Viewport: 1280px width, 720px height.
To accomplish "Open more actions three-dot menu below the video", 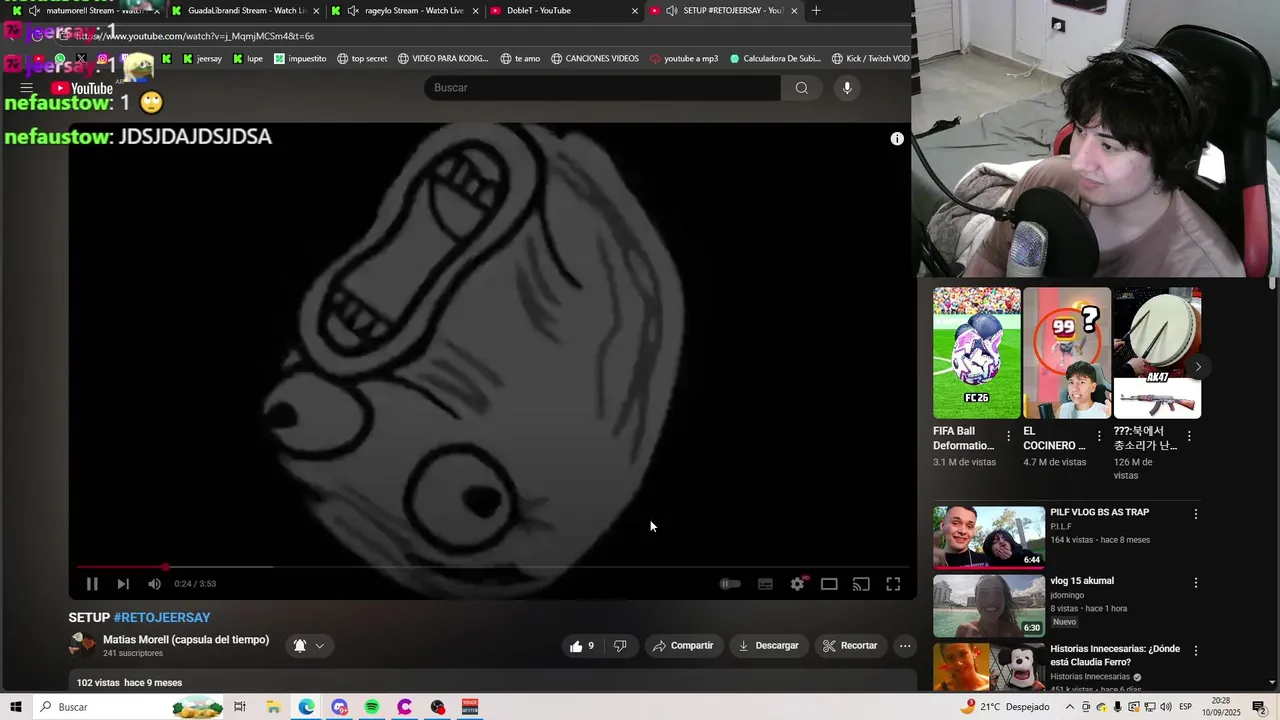I will [905, 646].
